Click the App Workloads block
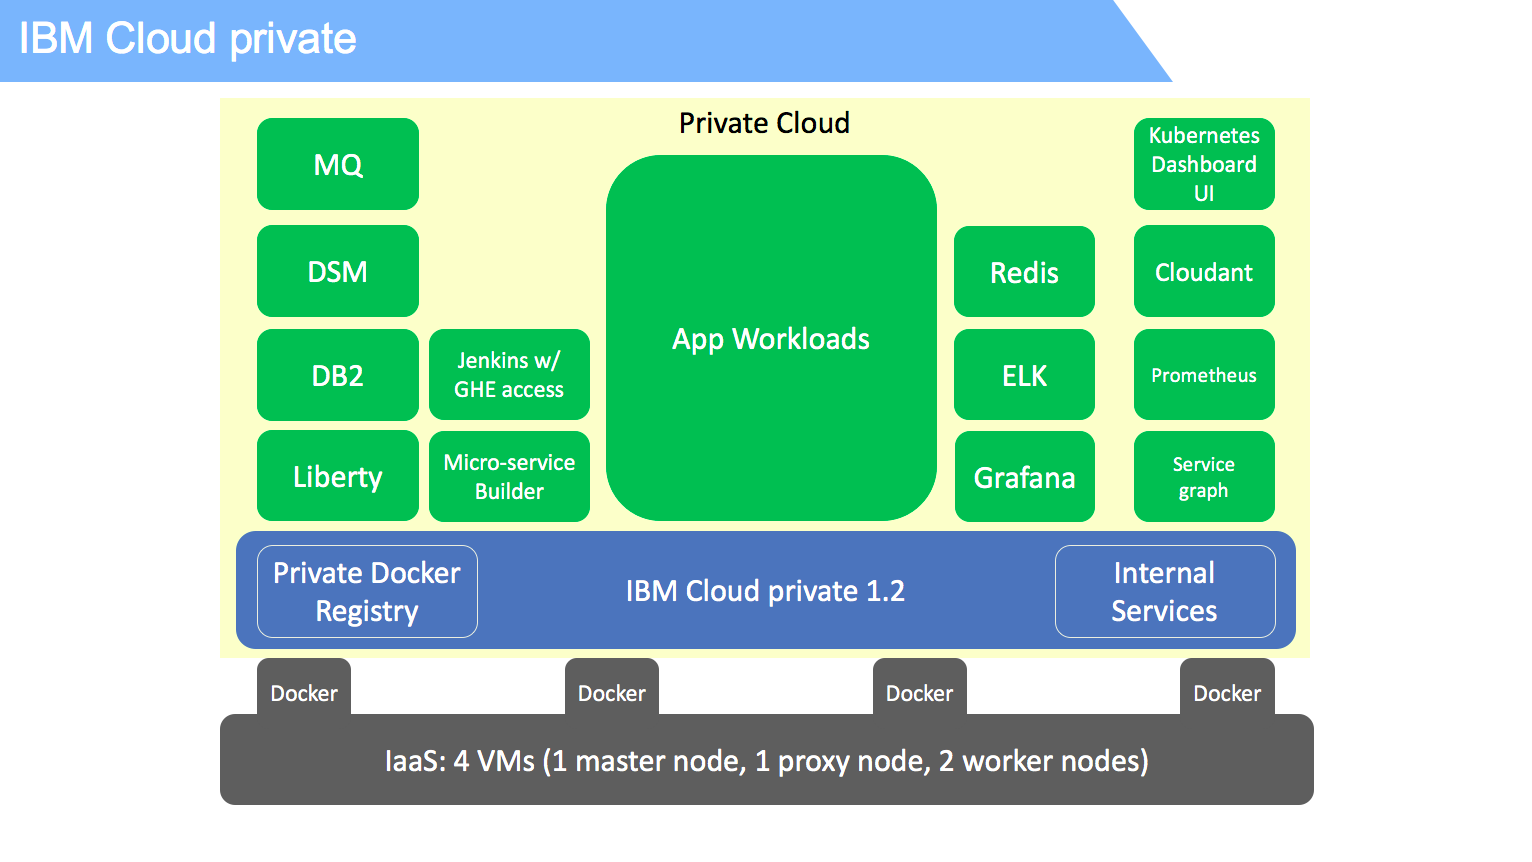The width and height of the screenshot is (1532, 862). pos(771,338)
